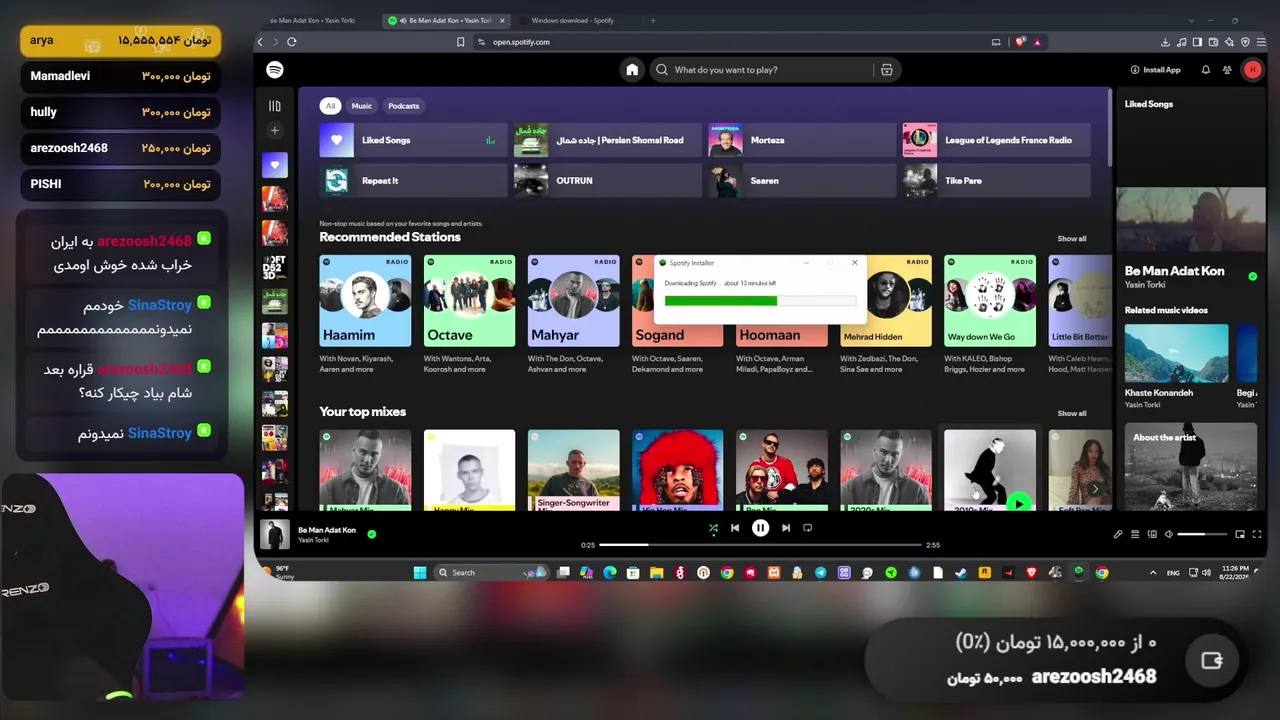Viewport: 1280px width, 720px height.
Task: Open Connect to a device icon
Action: 1152,534
